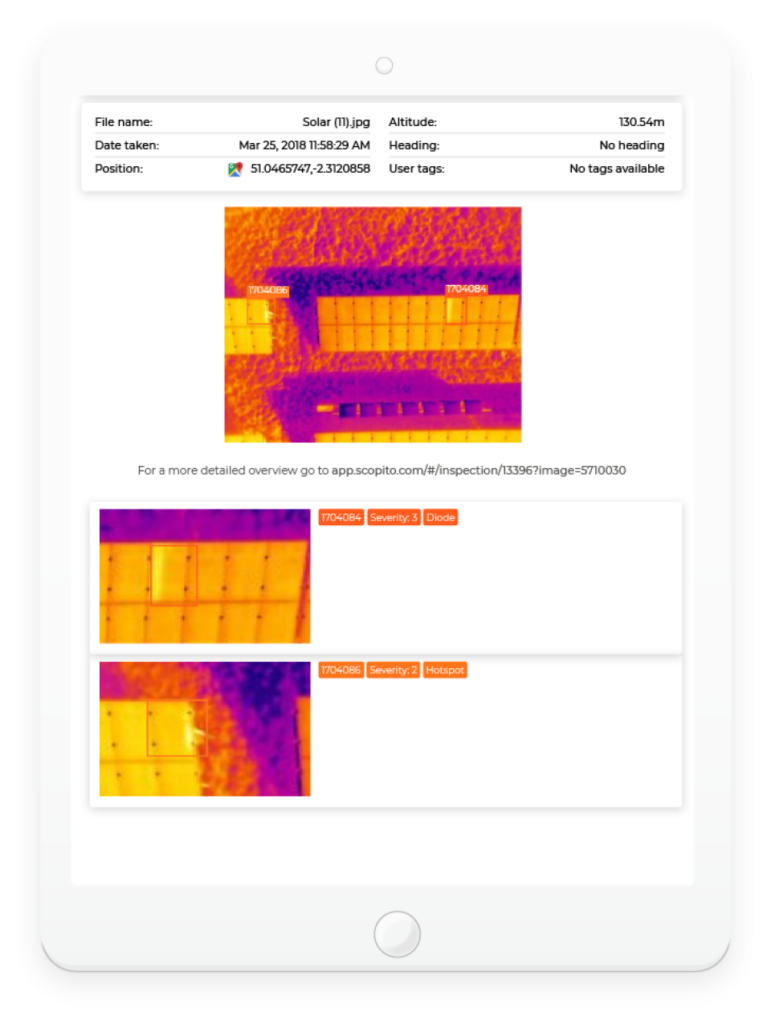Click the main thermal solar panel image
Screen dimensions: 771x1024
[x=373, y=325]
